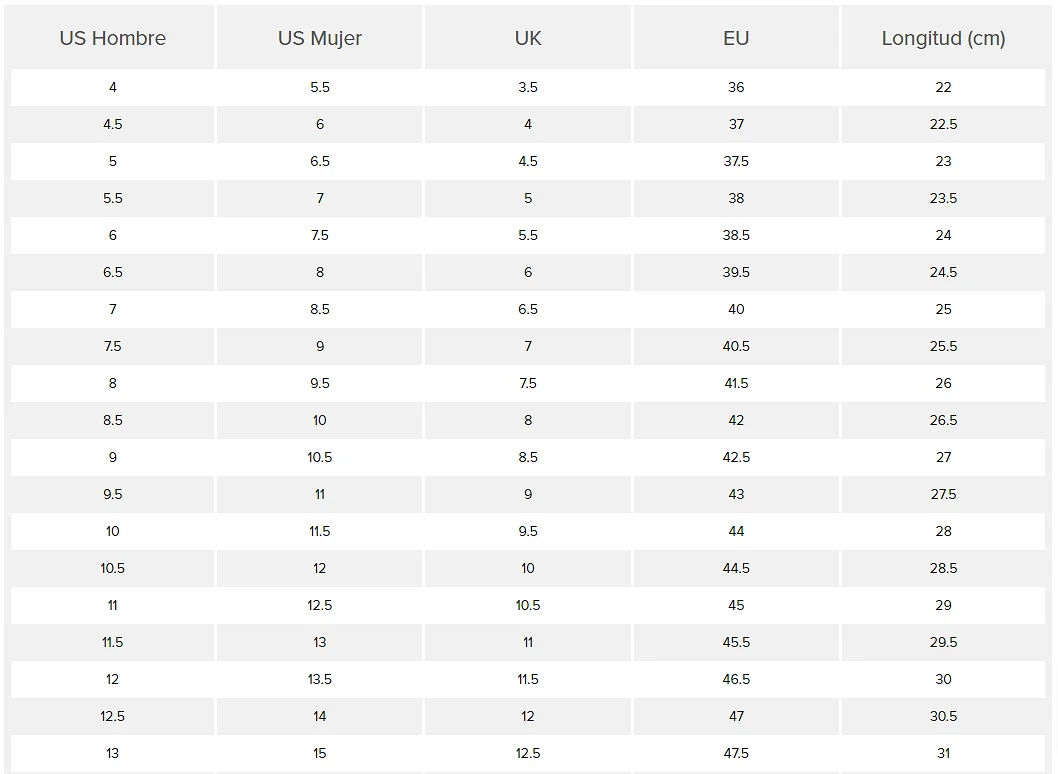Click US Mujer size 11.5 cell

(320, 531)
